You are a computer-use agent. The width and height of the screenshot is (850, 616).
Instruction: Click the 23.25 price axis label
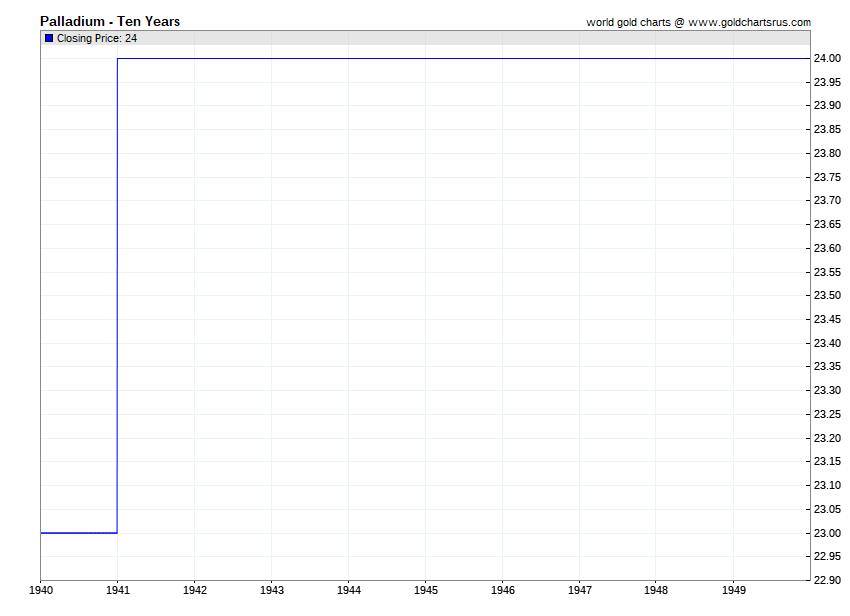(x=828, y=414)
